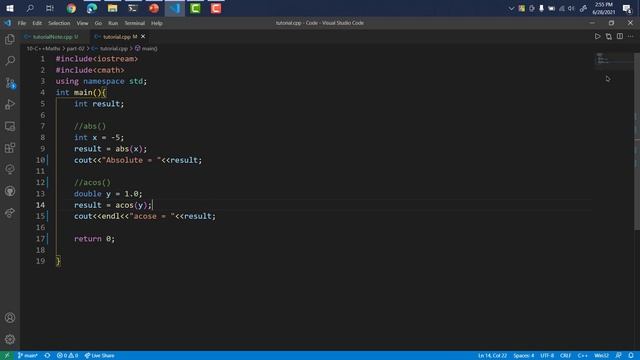The image size is (640, 360).
Task: Open the Run menu
Action: click(x=113, y=23)
